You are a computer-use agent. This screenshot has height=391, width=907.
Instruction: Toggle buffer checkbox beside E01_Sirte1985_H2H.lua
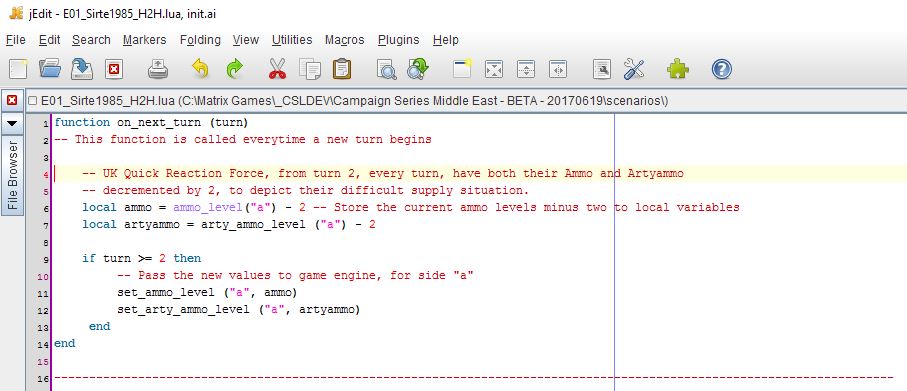[x=33, y=101]
